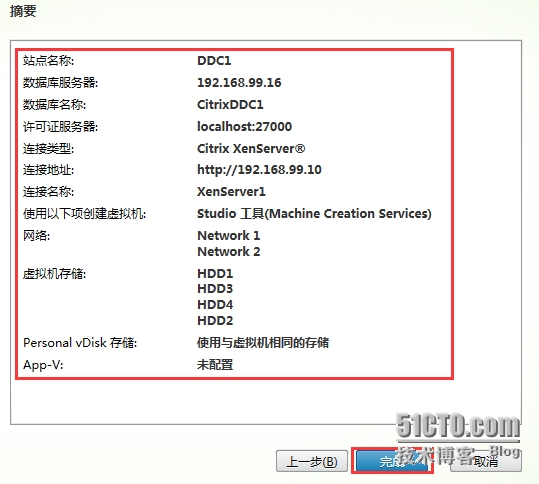
Task: Select 使用与虚拟机相同的存储 value
Action: (263, 343)
